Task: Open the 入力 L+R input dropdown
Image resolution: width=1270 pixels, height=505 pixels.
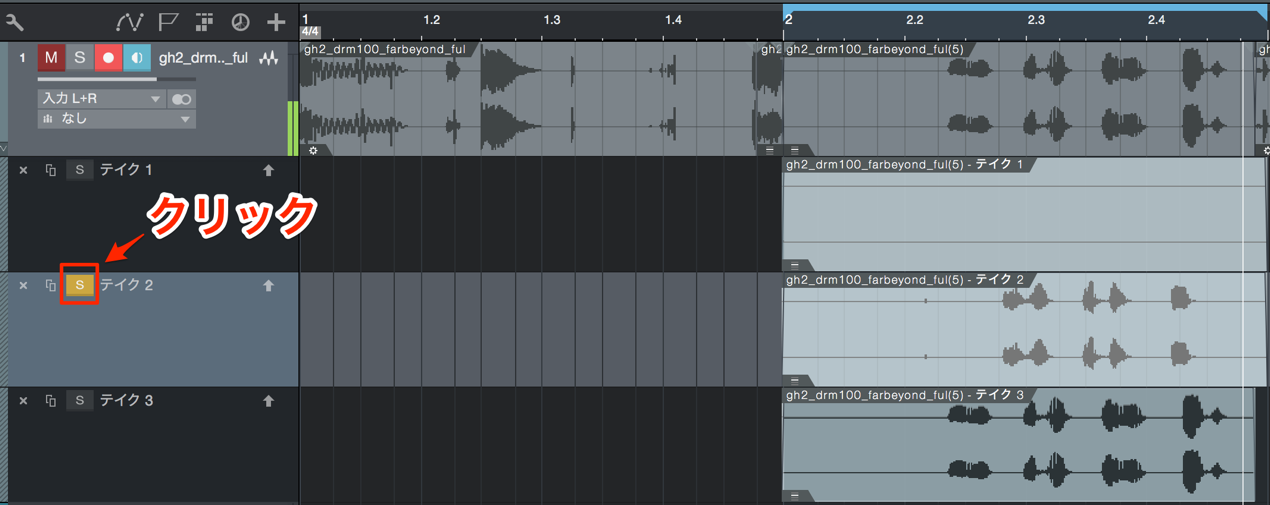Action: [101, 99]
